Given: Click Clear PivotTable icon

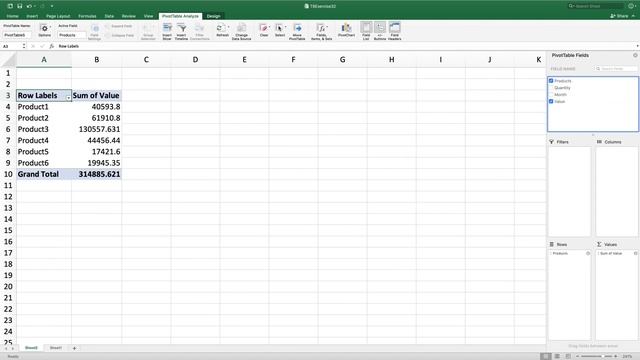Looking at the screenshot, I should pyautogui.click(x=263, y=28).
